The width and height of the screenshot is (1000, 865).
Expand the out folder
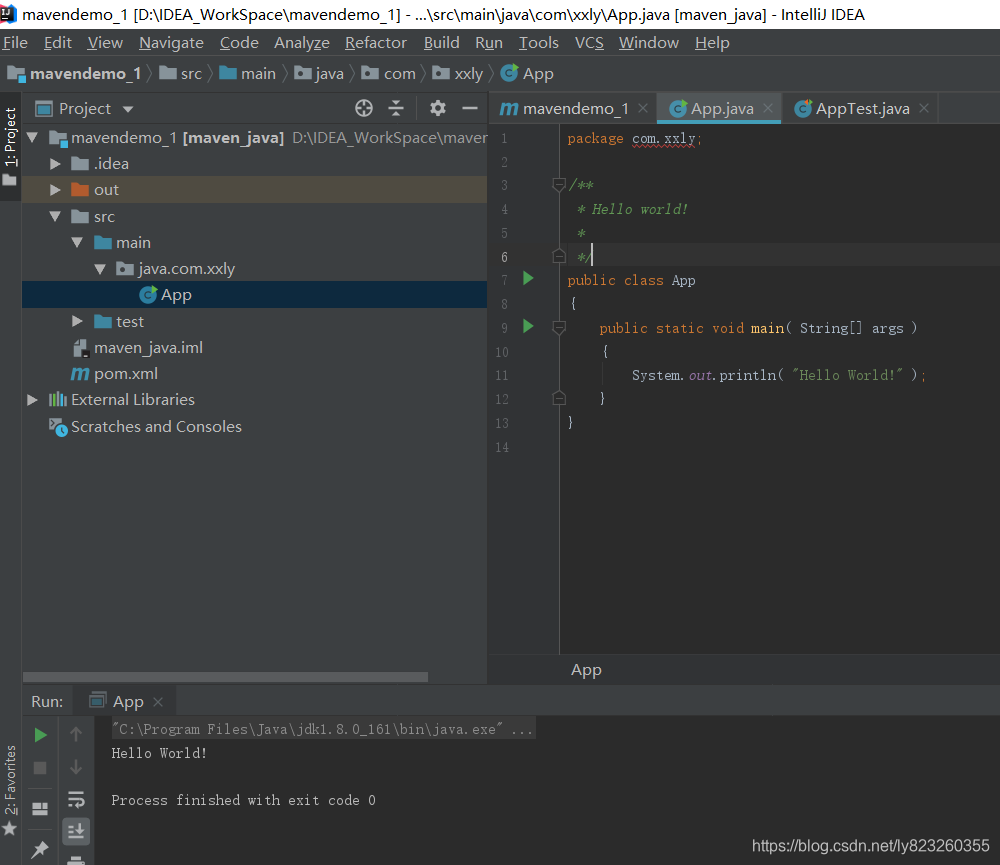(x=55, y=190)
